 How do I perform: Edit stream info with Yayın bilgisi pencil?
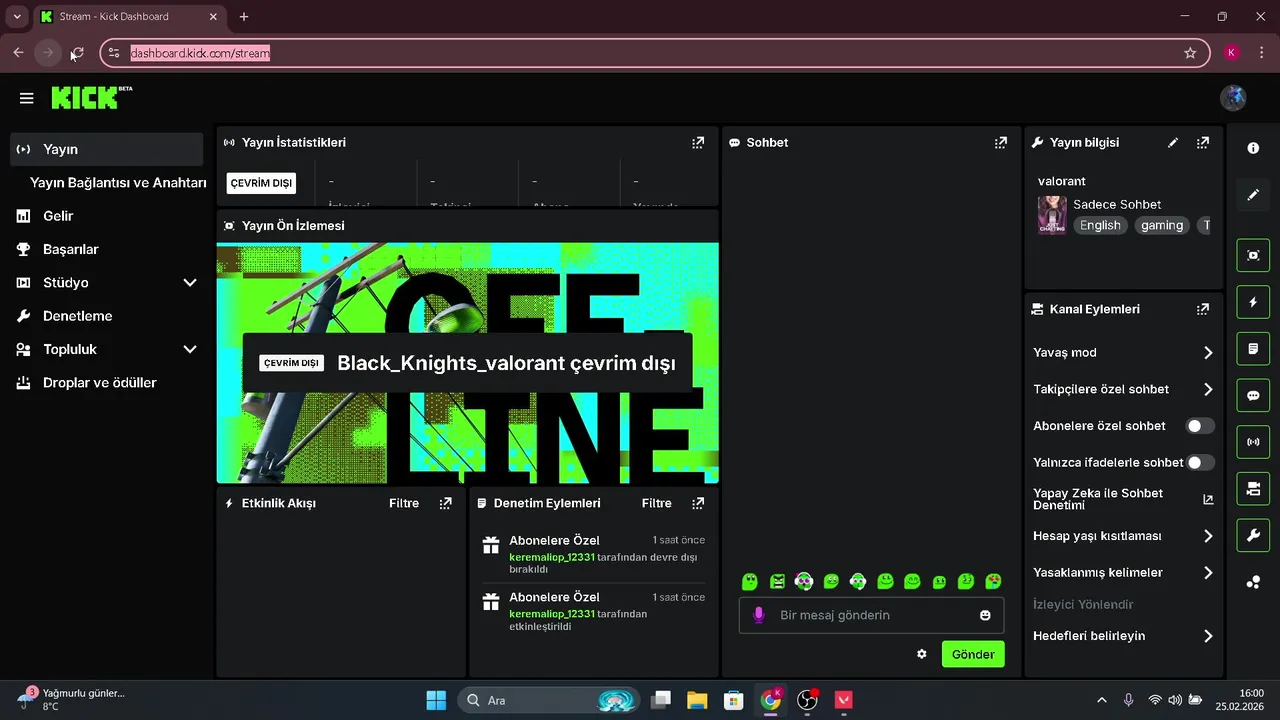1173,143
